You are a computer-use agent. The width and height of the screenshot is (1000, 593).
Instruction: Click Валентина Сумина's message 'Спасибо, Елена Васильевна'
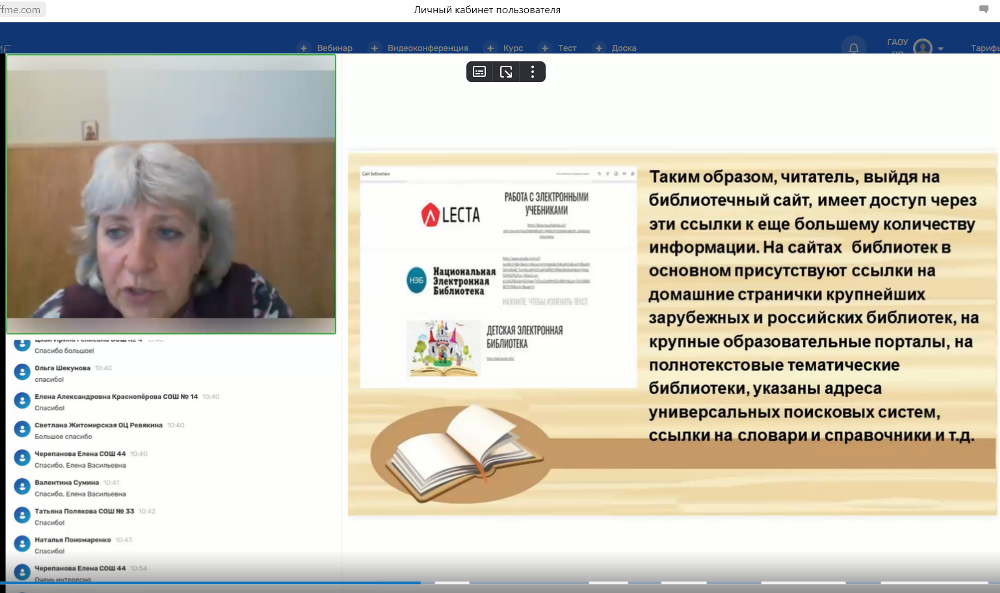[80, 494]
